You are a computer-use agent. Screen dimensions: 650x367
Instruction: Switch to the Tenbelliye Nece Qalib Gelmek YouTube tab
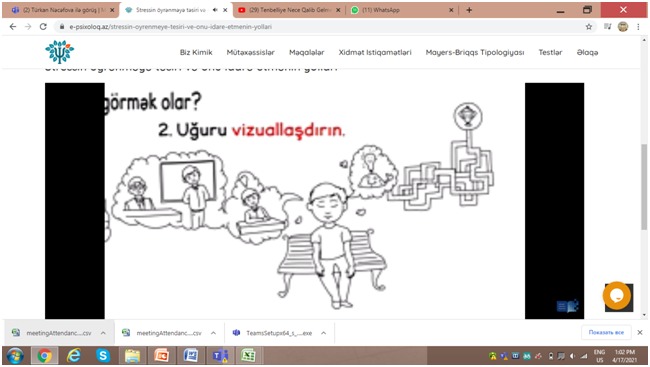click(x=289, y=10)
